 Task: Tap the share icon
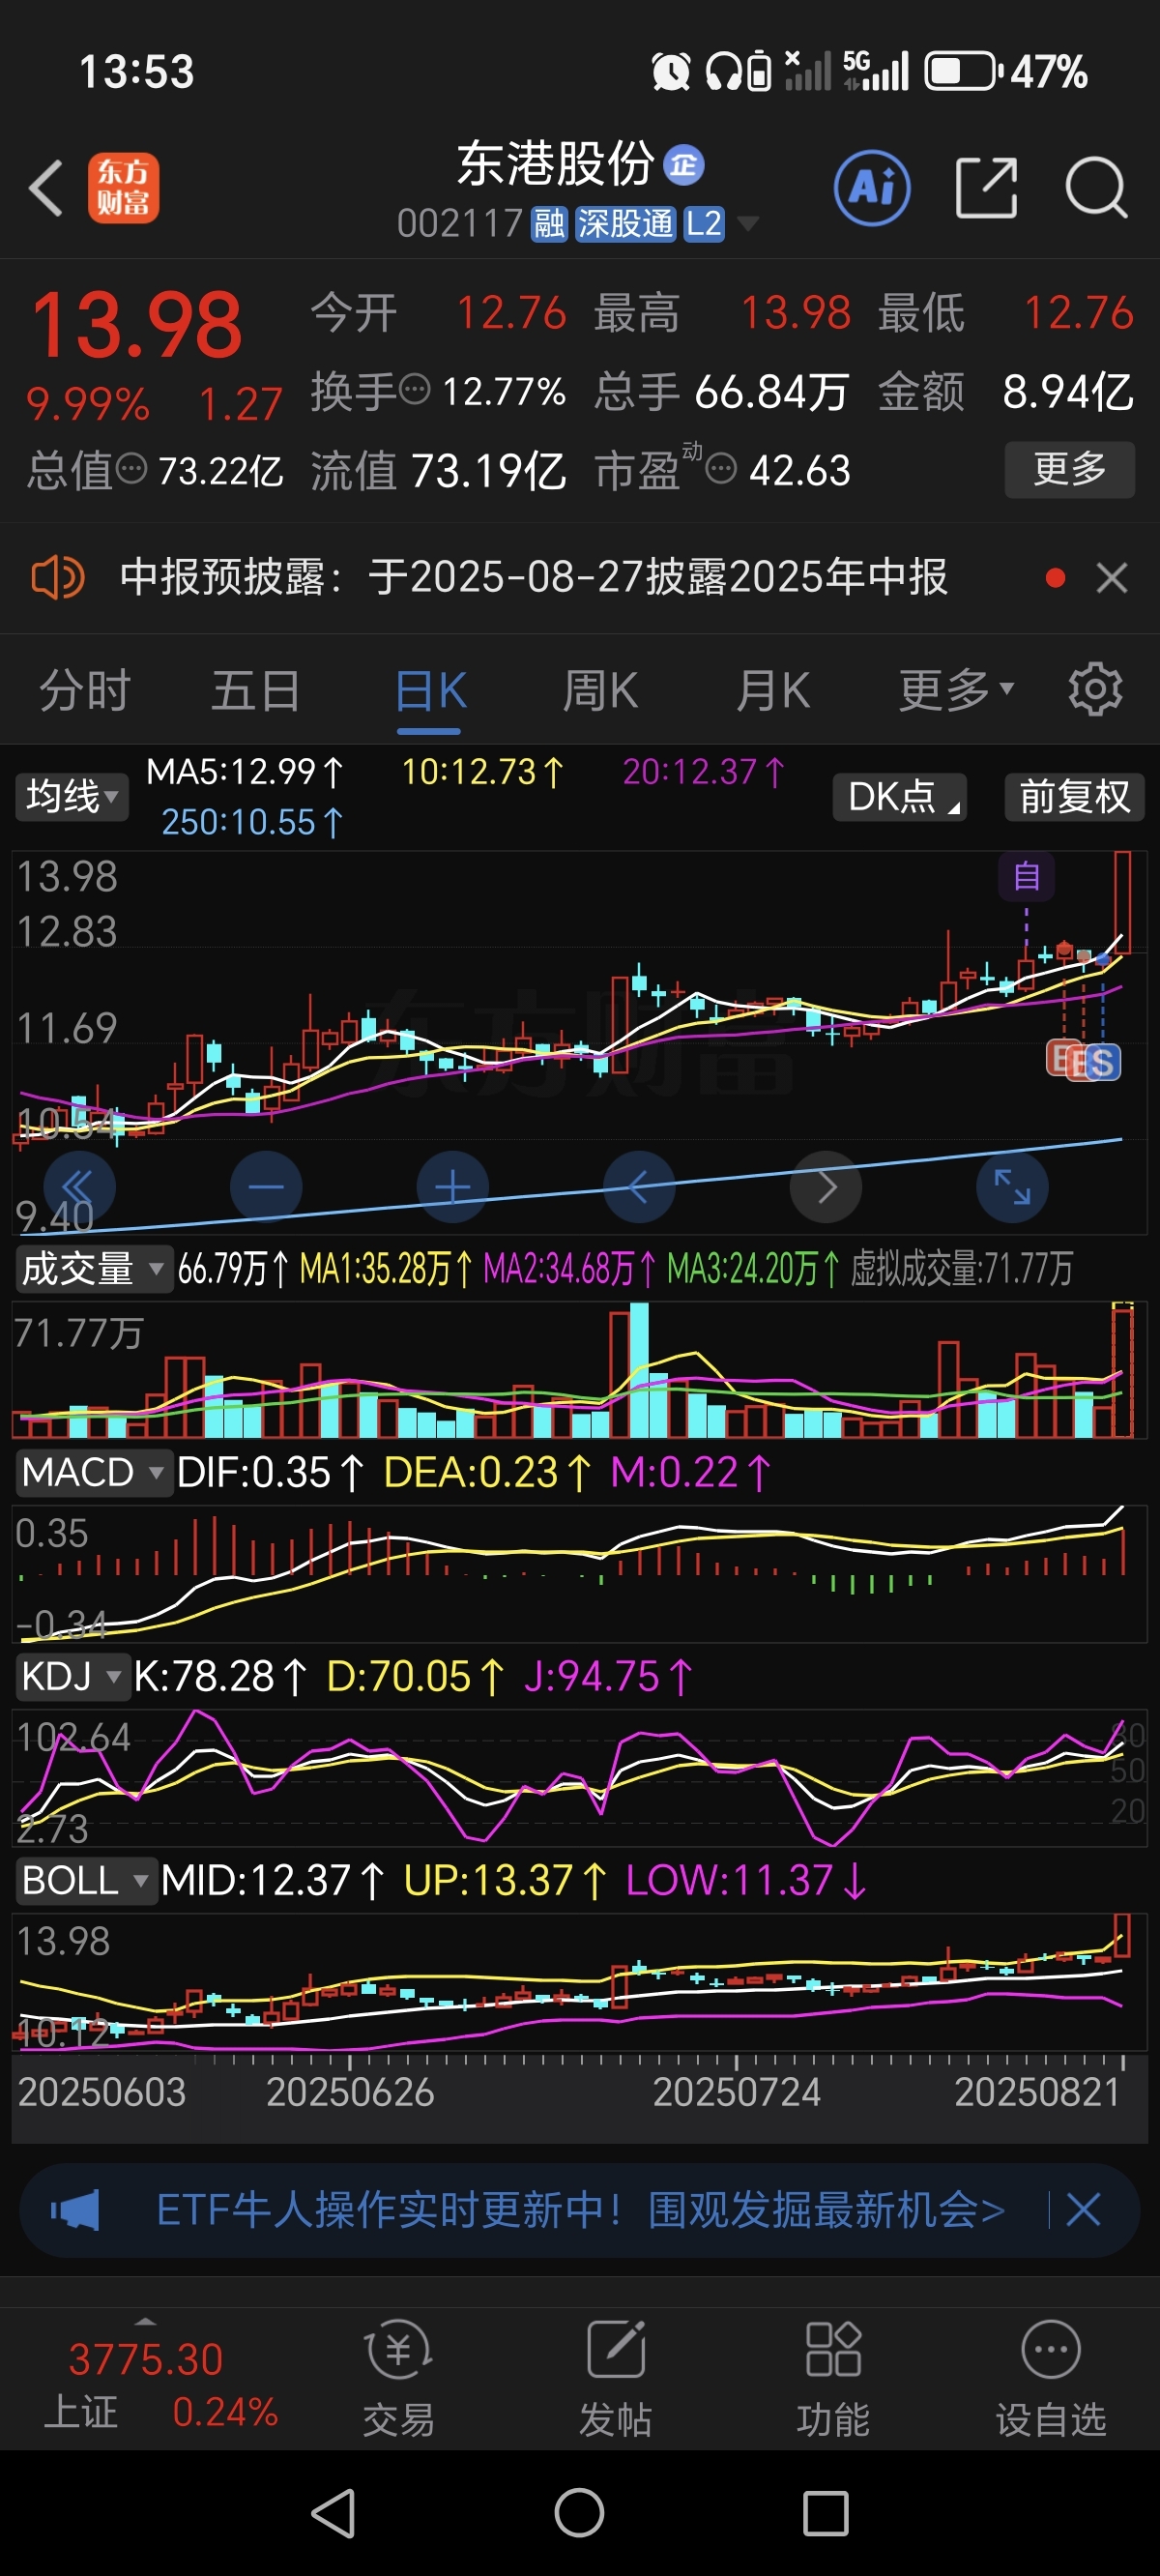(x=986, y=188)
